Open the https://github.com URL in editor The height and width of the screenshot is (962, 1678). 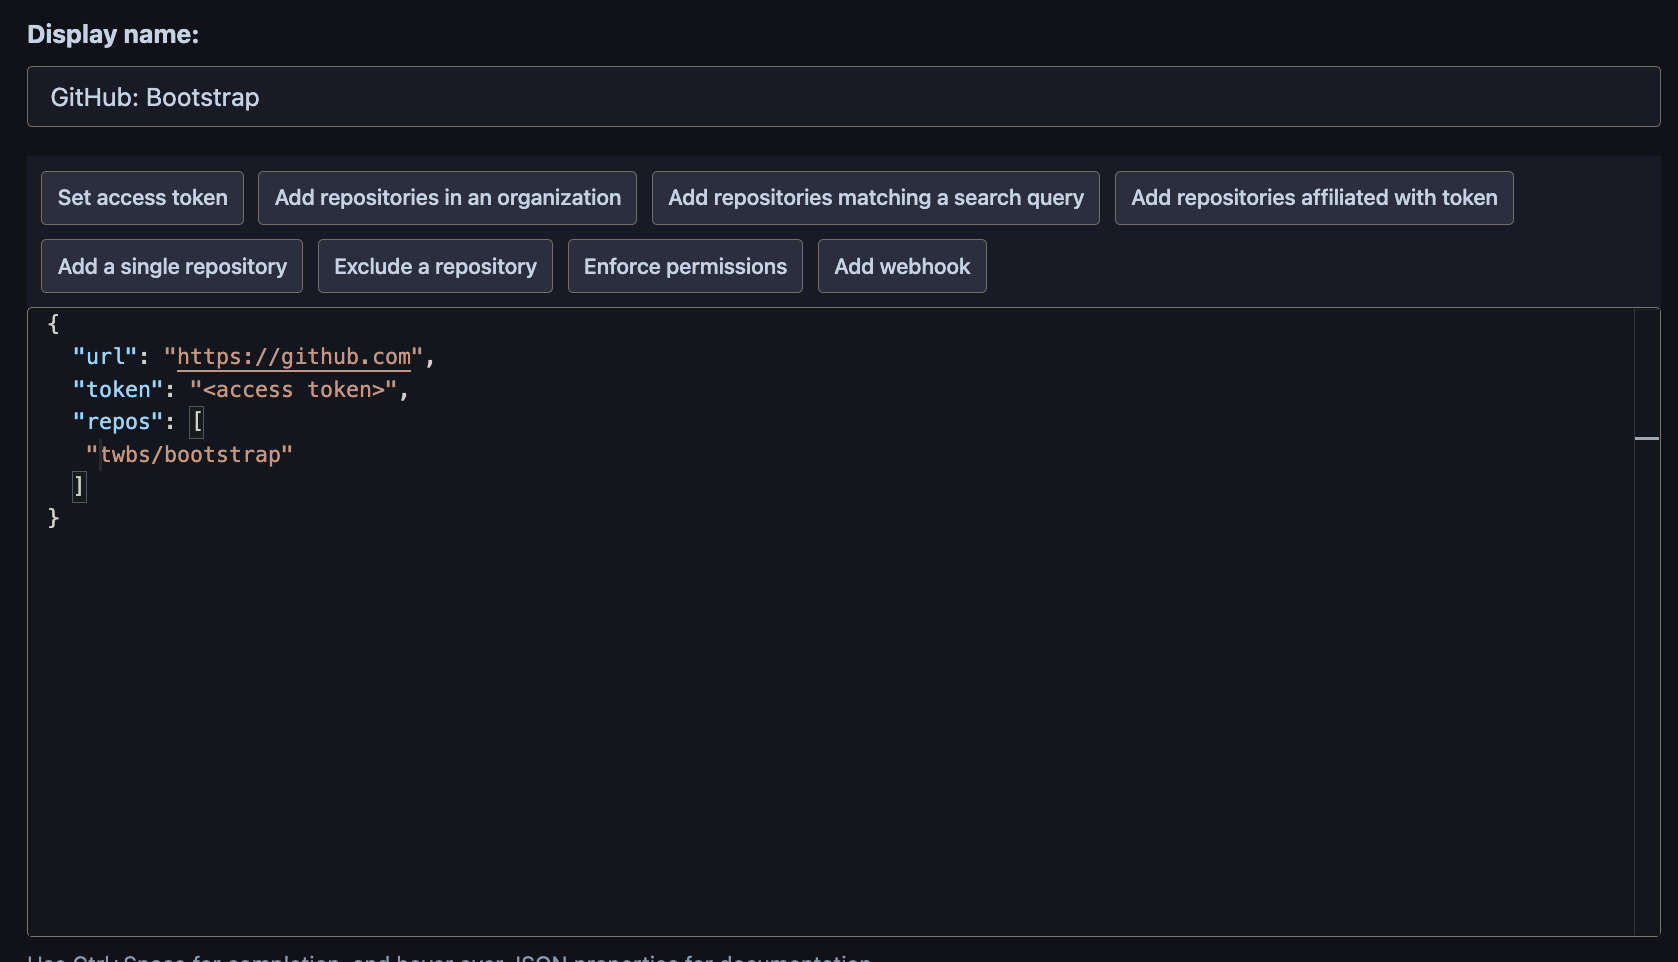point(294,357)
